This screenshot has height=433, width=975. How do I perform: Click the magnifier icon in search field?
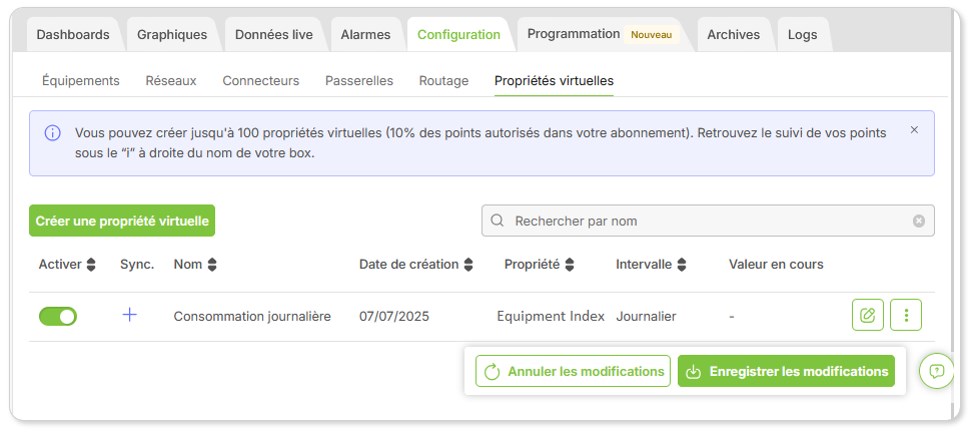tap(497, 221)
